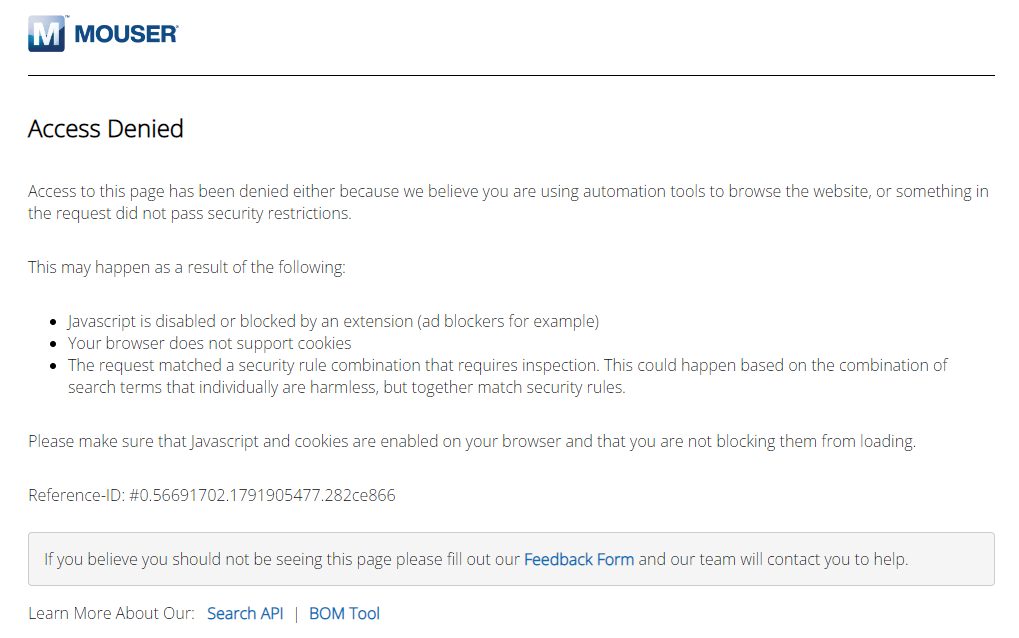Screen dimensions: 1019x638
Task: Open the BOM Tool link
Action: tap(344, 613)
